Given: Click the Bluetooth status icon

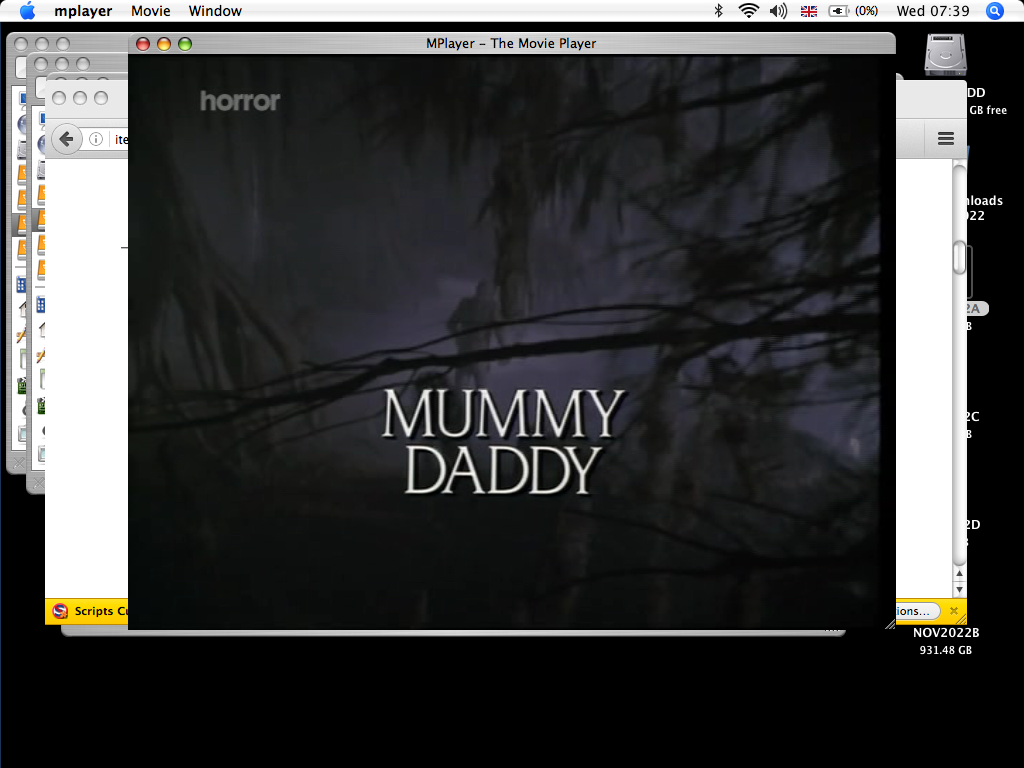Looking at the screenshot, I should coord(718,11).
